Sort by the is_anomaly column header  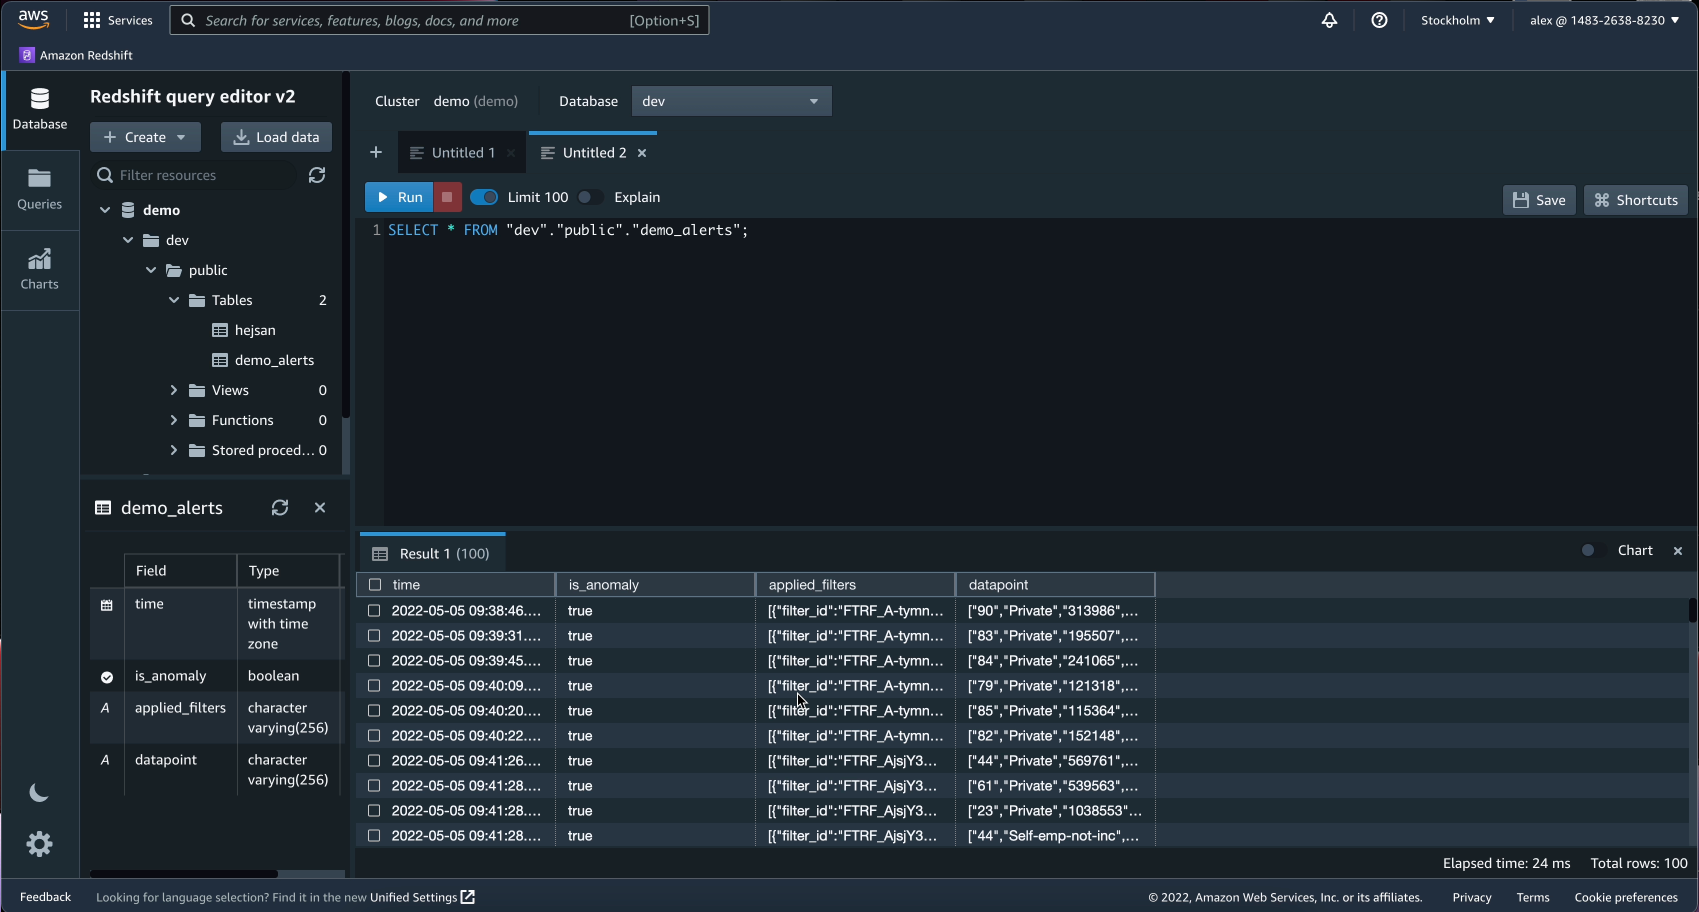(x=656, y=585)
